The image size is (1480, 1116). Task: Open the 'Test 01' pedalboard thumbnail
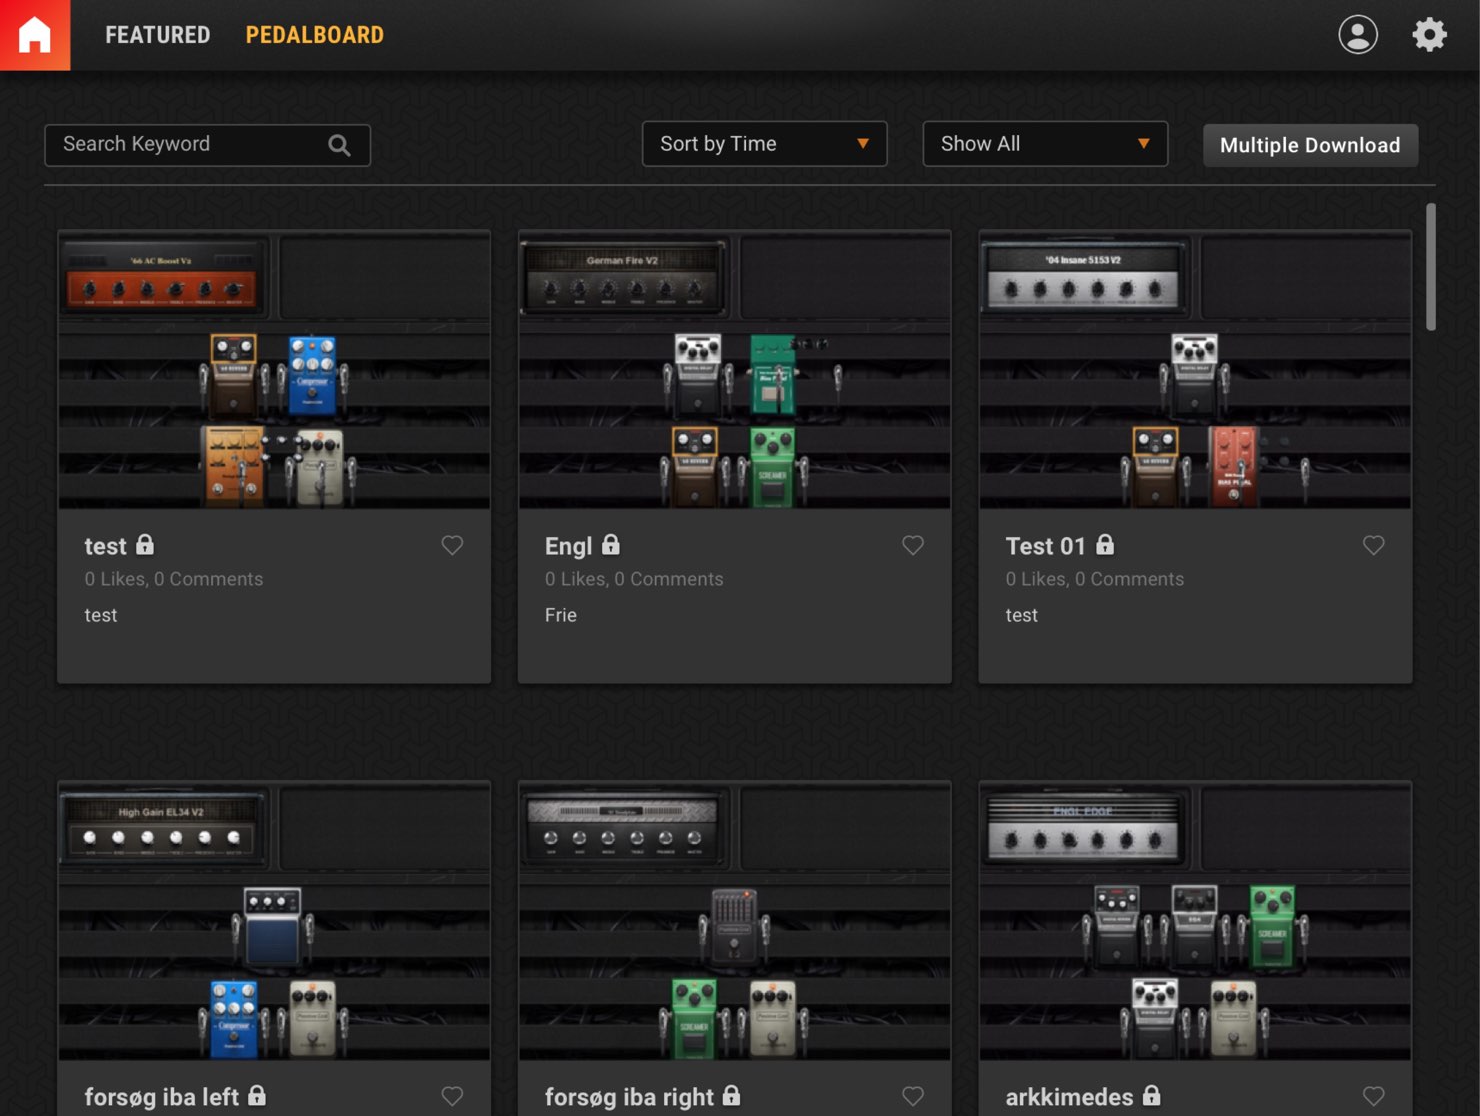coord(1195,370)
